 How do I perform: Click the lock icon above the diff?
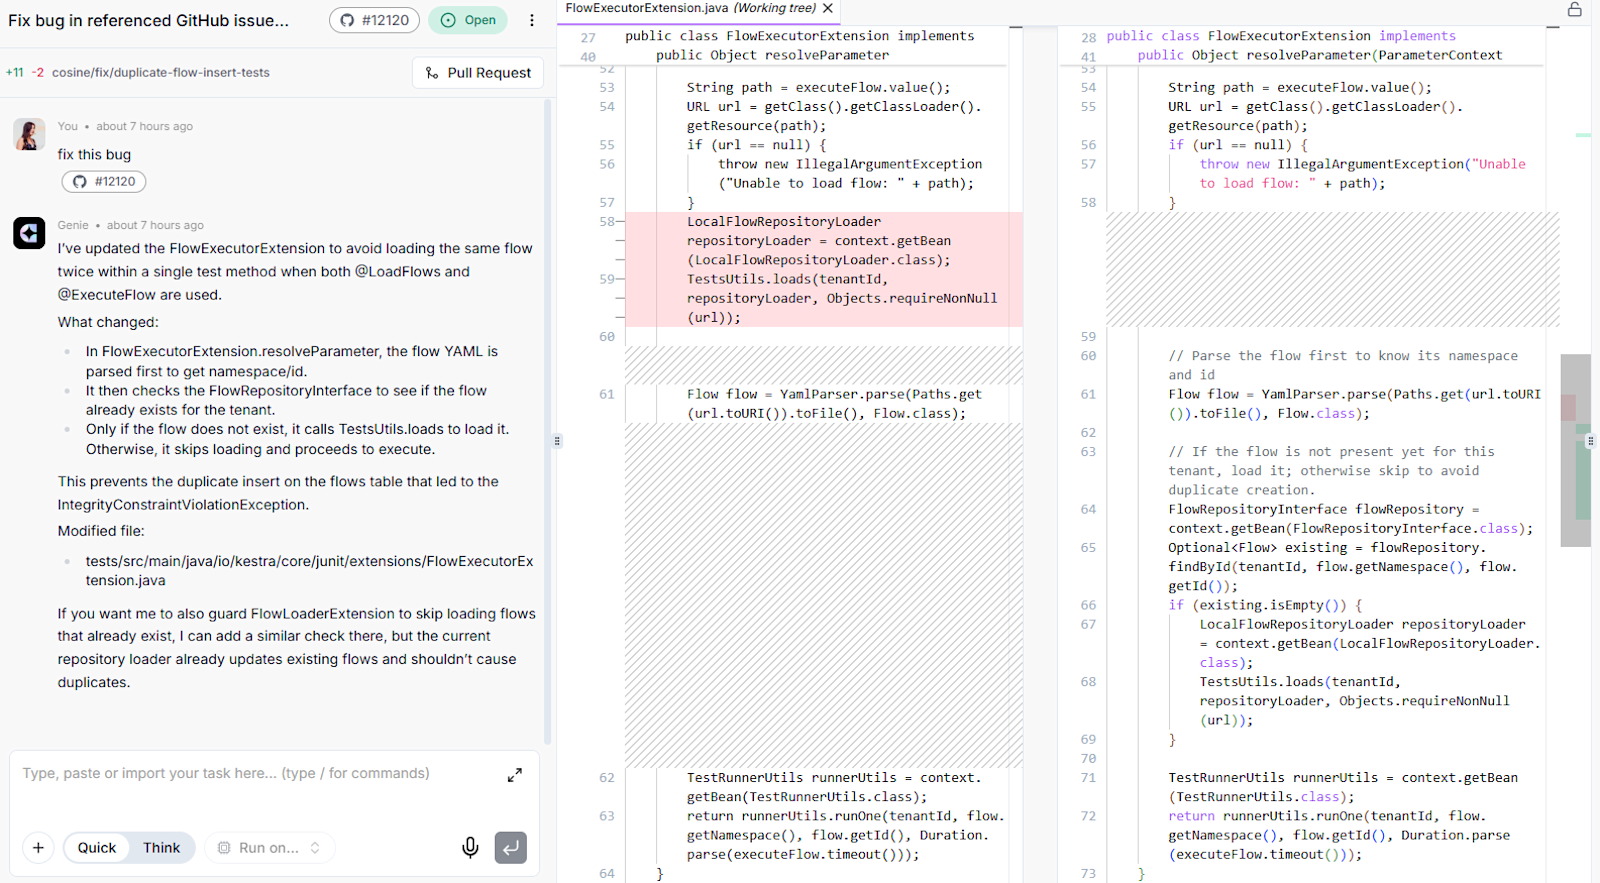pyautogui.click(x=1575, y=9)
